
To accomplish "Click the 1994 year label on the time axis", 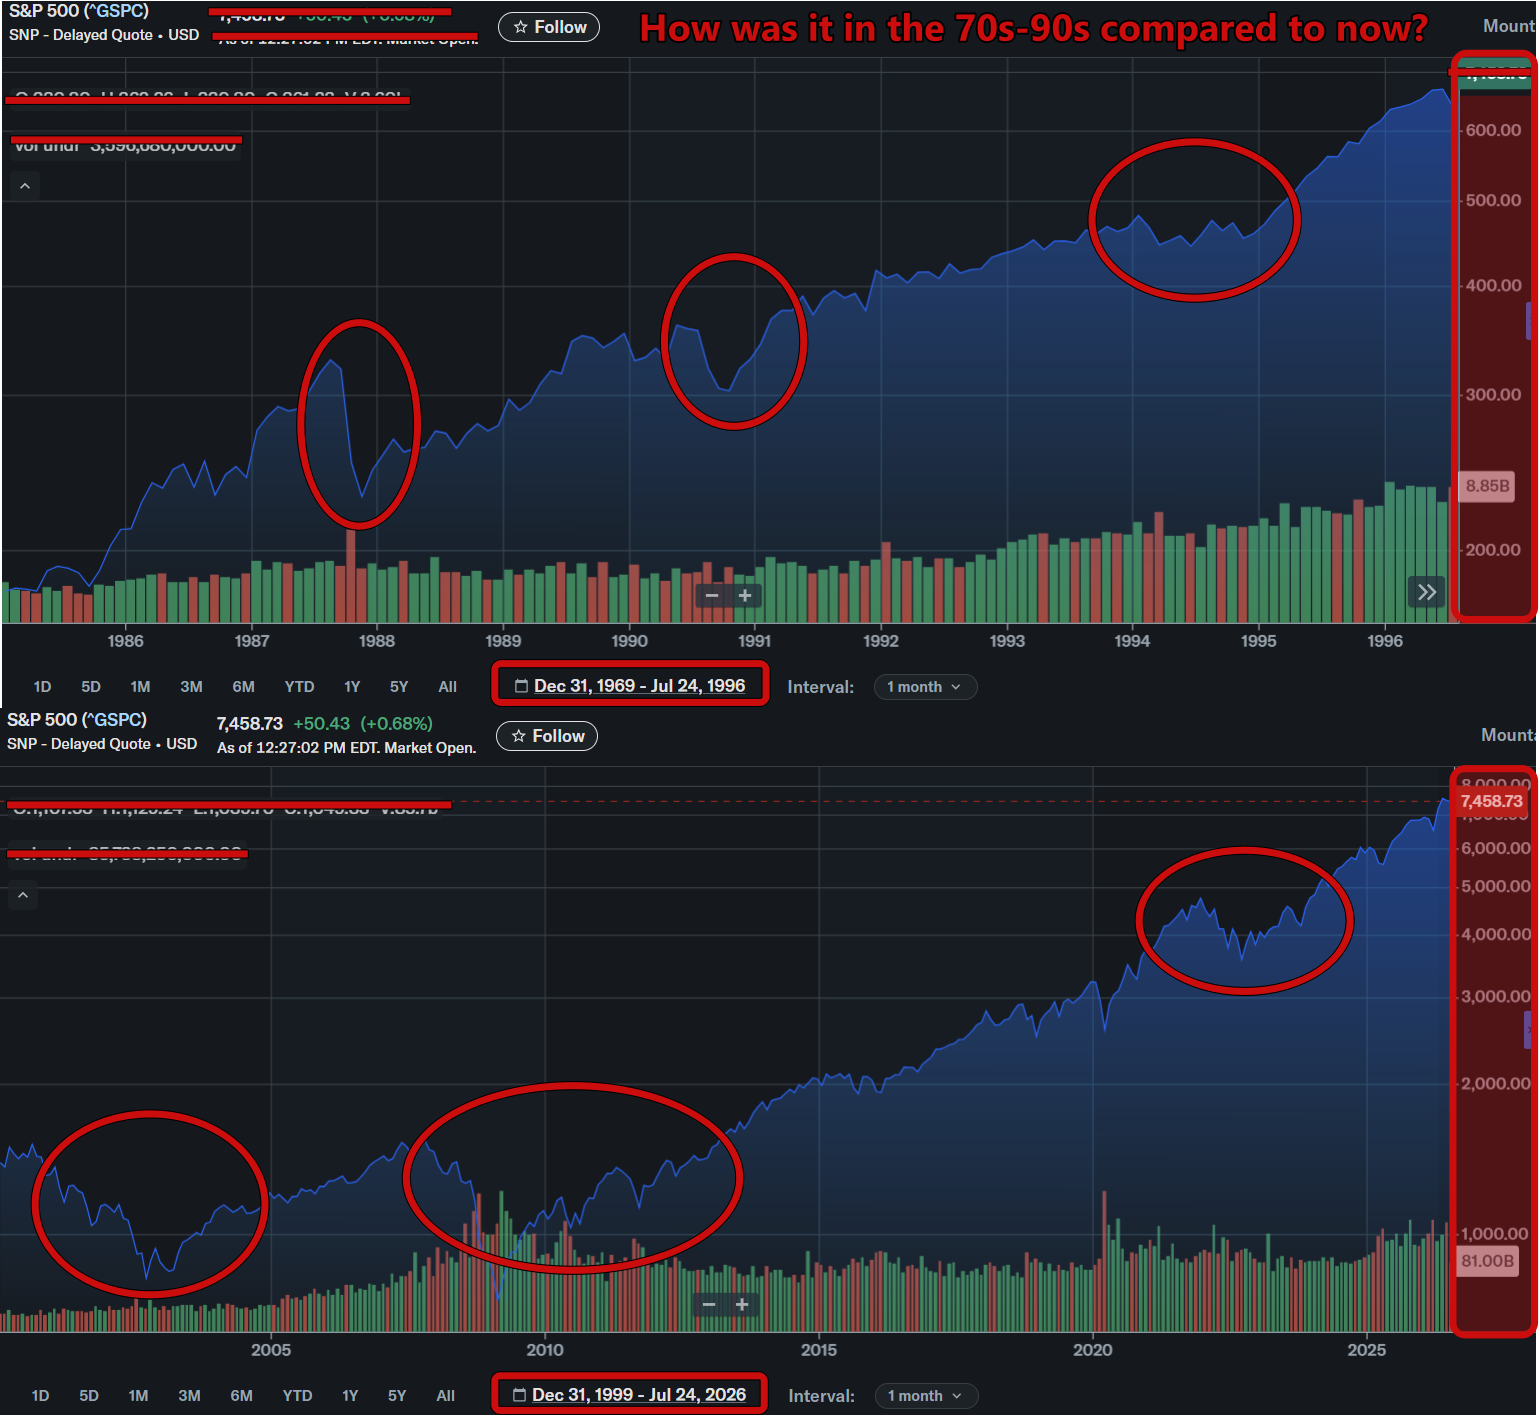I will click(x=1133, y=642).
